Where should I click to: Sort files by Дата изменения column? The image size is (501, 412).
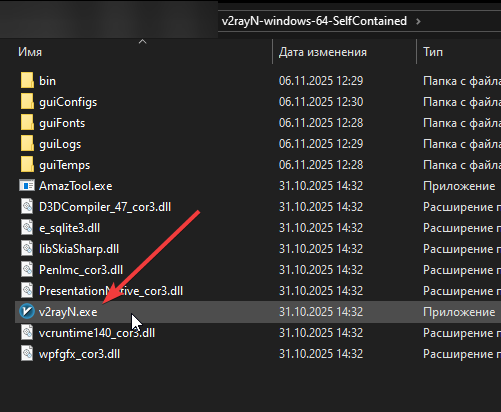click(323, 52)
